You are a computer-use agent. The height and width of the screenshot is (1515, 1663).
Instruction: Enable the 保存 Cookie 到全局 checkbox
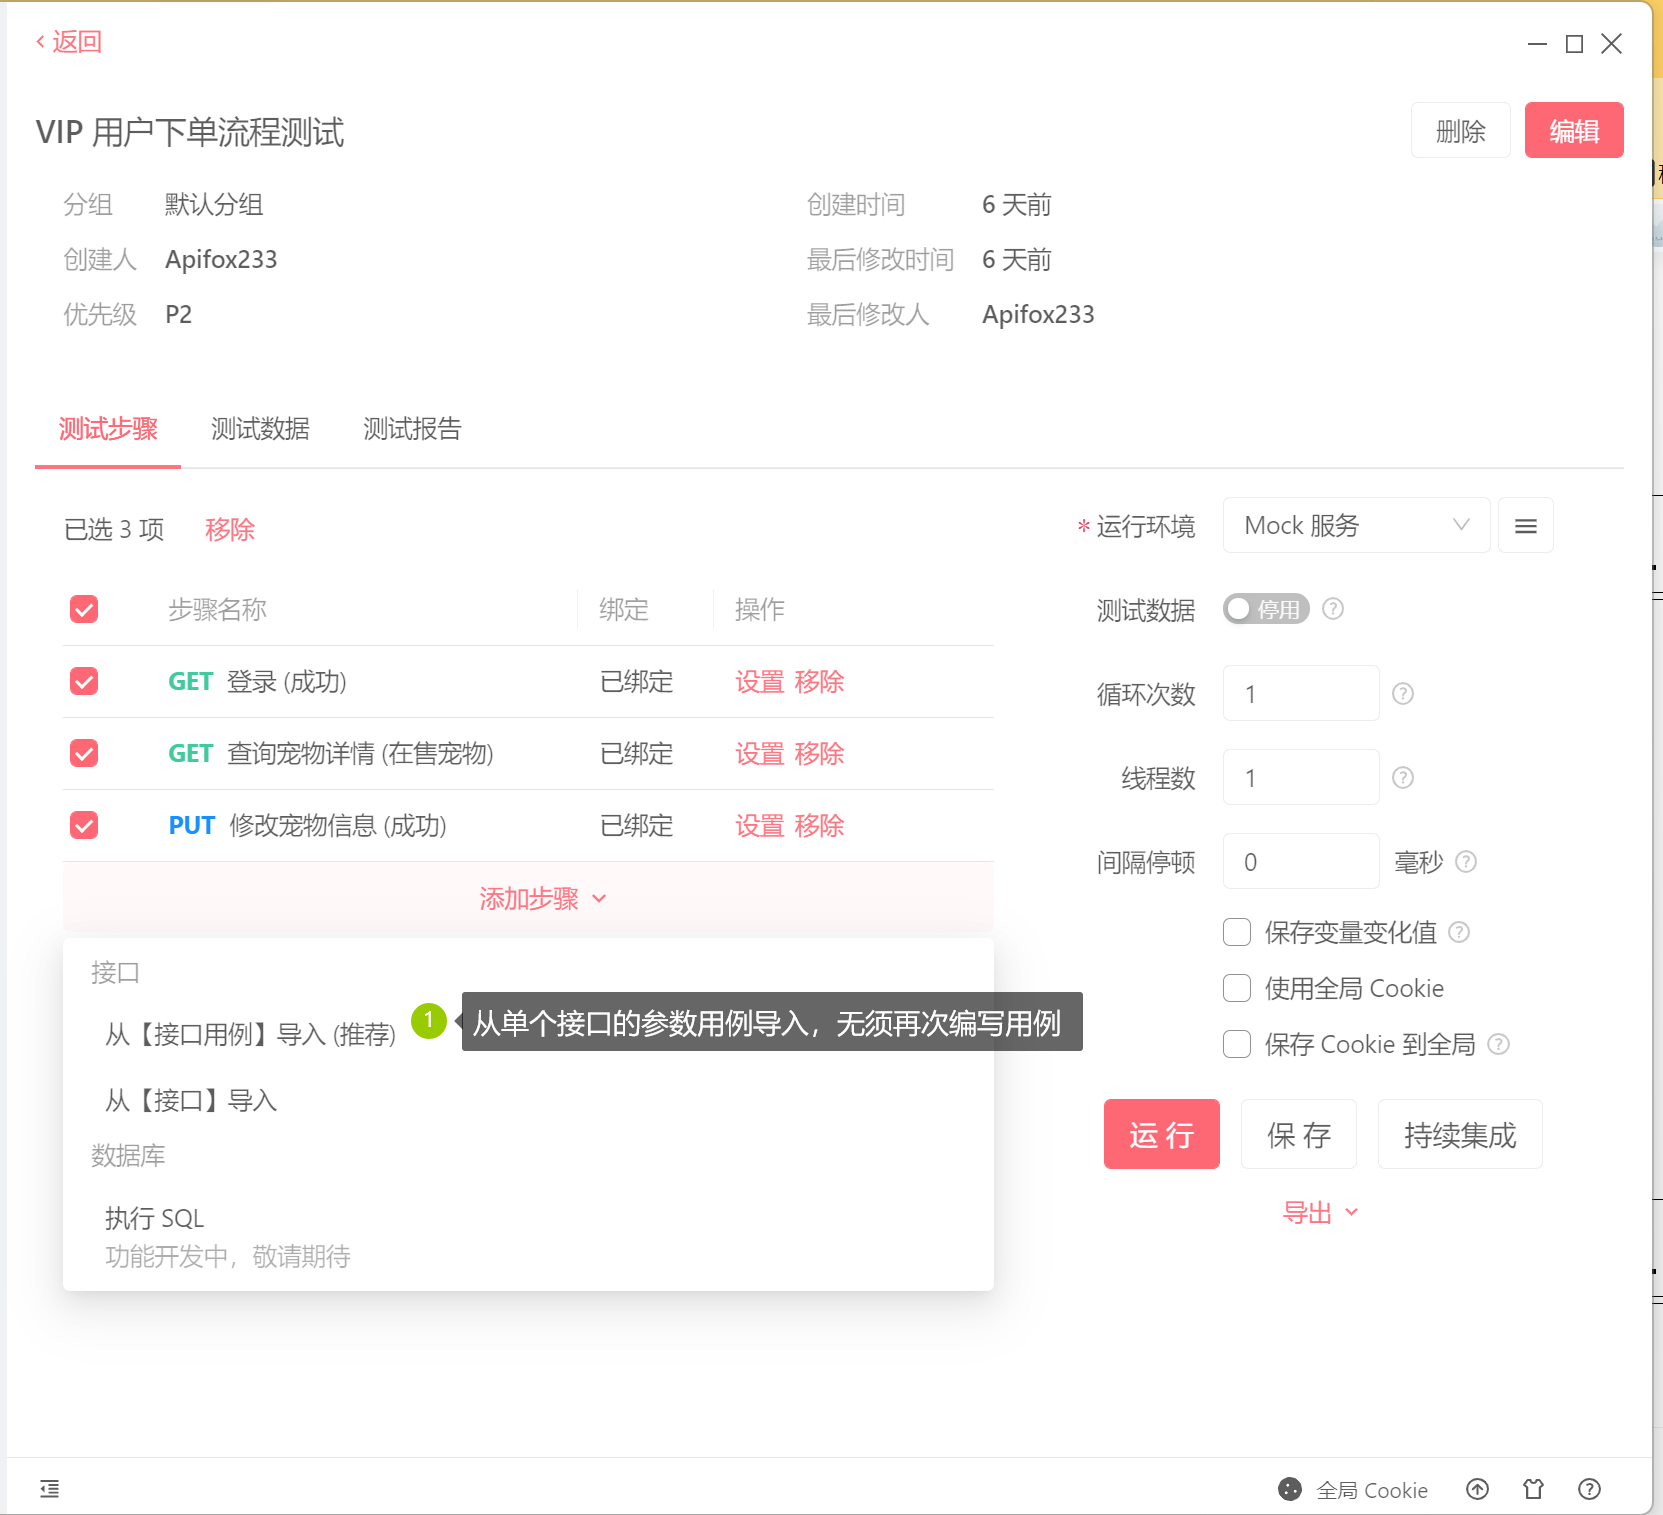(1237, 1044)
